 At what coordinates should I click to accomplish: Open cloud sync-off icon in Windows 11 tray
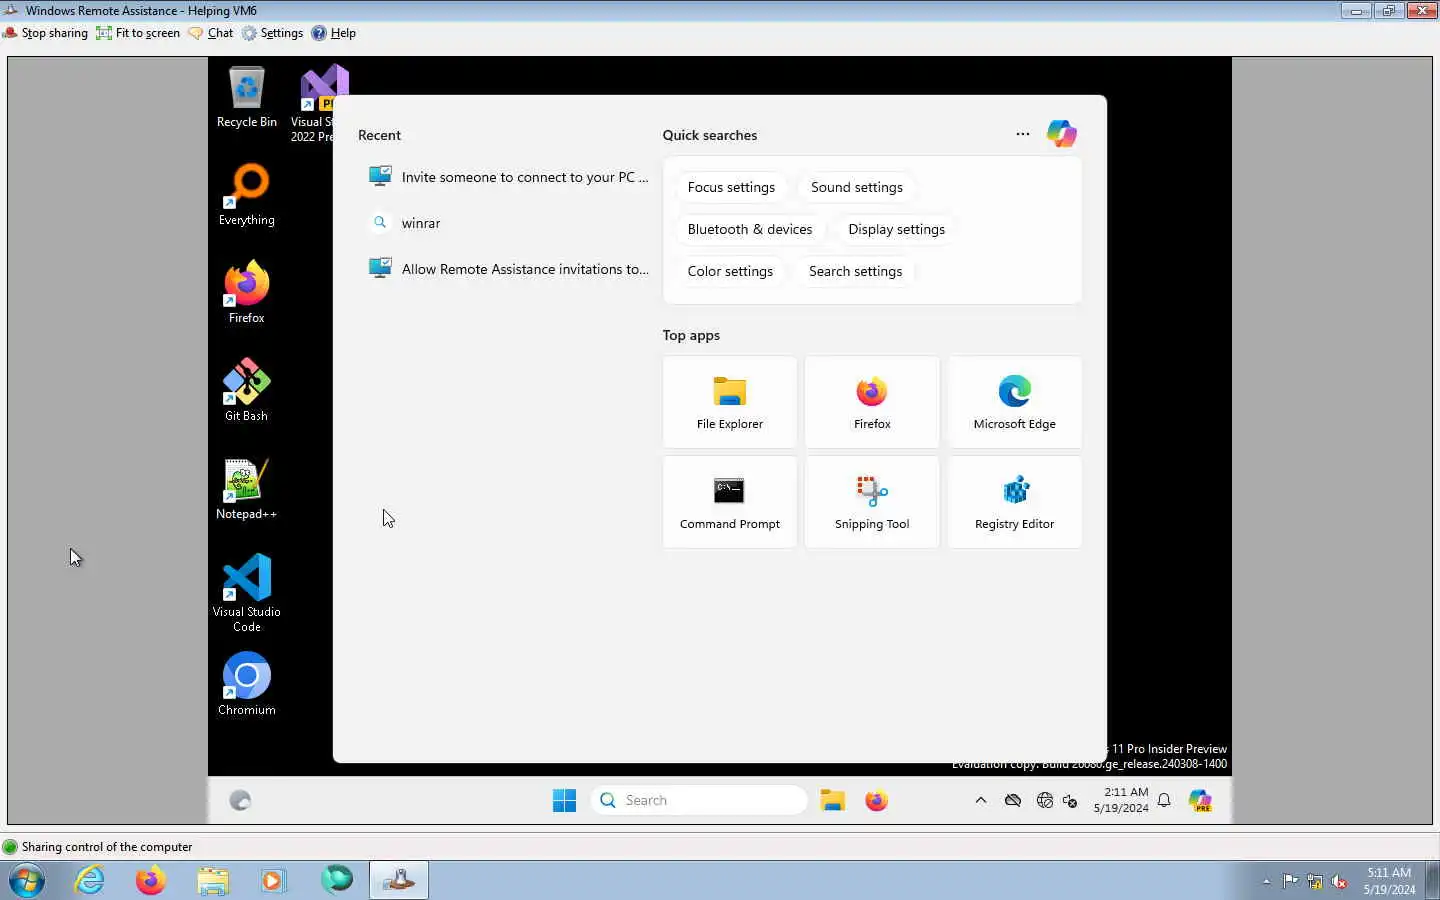click(1013, 800)
